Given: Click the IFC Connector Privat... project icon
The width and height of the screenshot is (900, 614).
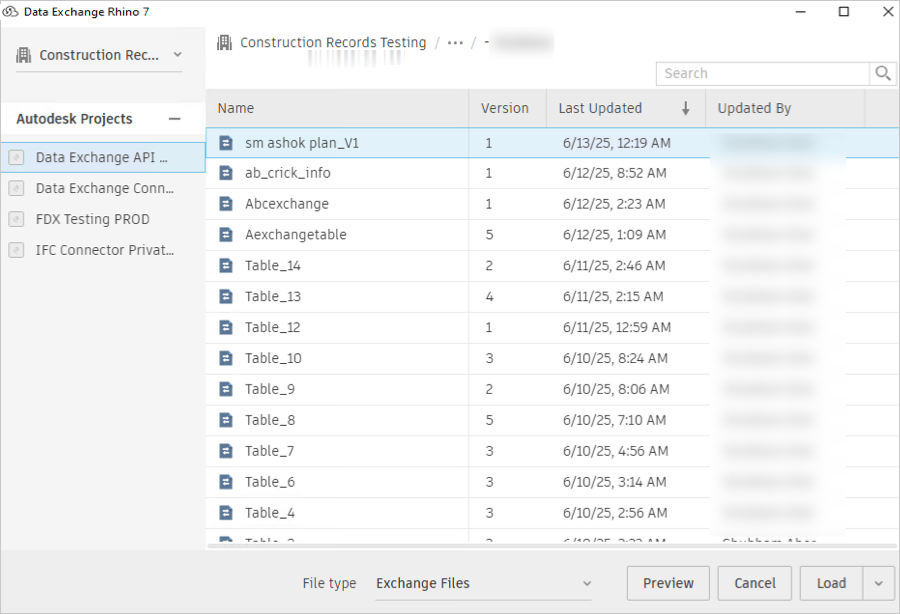Looking at the screenshot, I should (x=17, y=250).
